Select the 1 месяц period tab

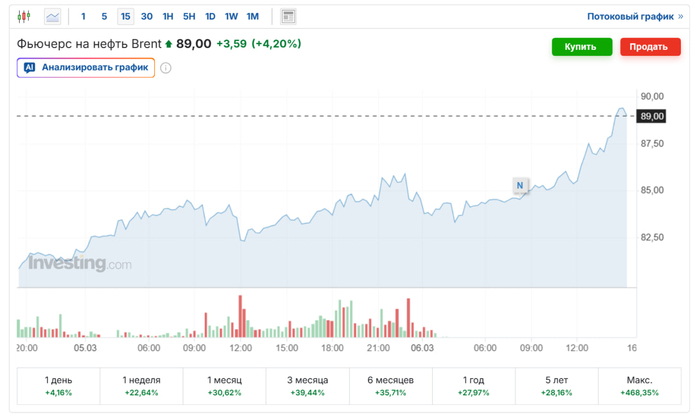(x=224, y=387)
